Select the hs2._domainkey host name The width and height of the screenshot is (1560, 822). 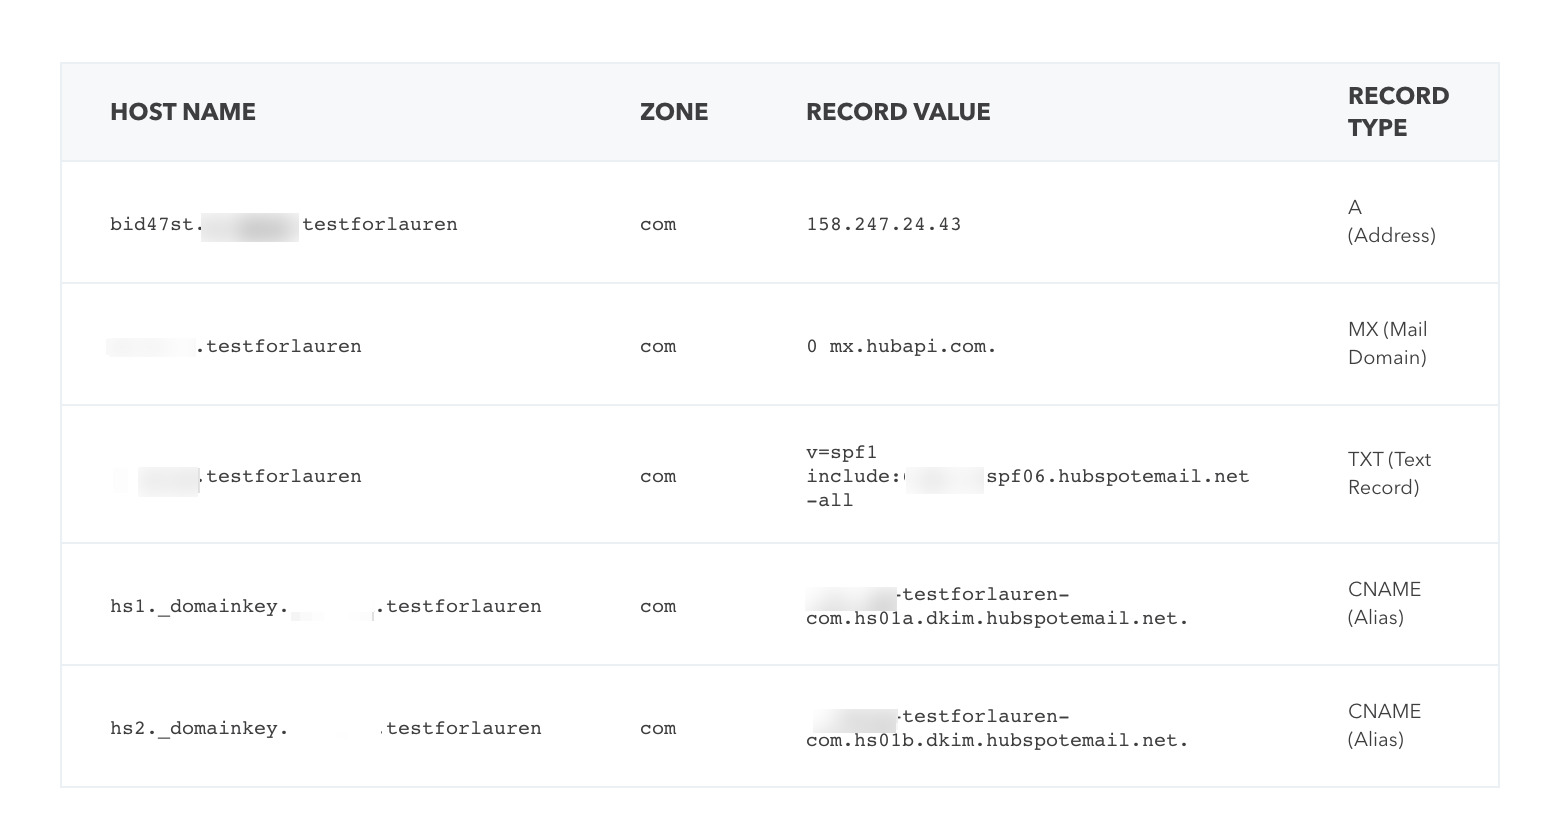(x=325, y=728)
